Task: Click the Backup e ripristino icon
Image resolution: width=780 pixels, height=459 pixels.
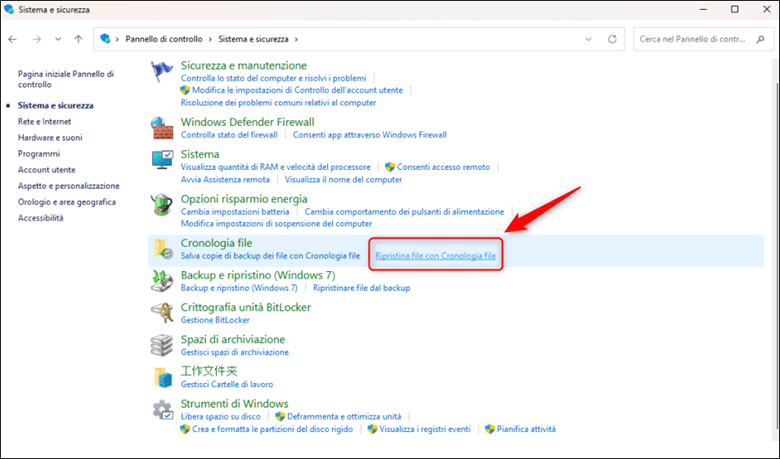Action: 162,282
